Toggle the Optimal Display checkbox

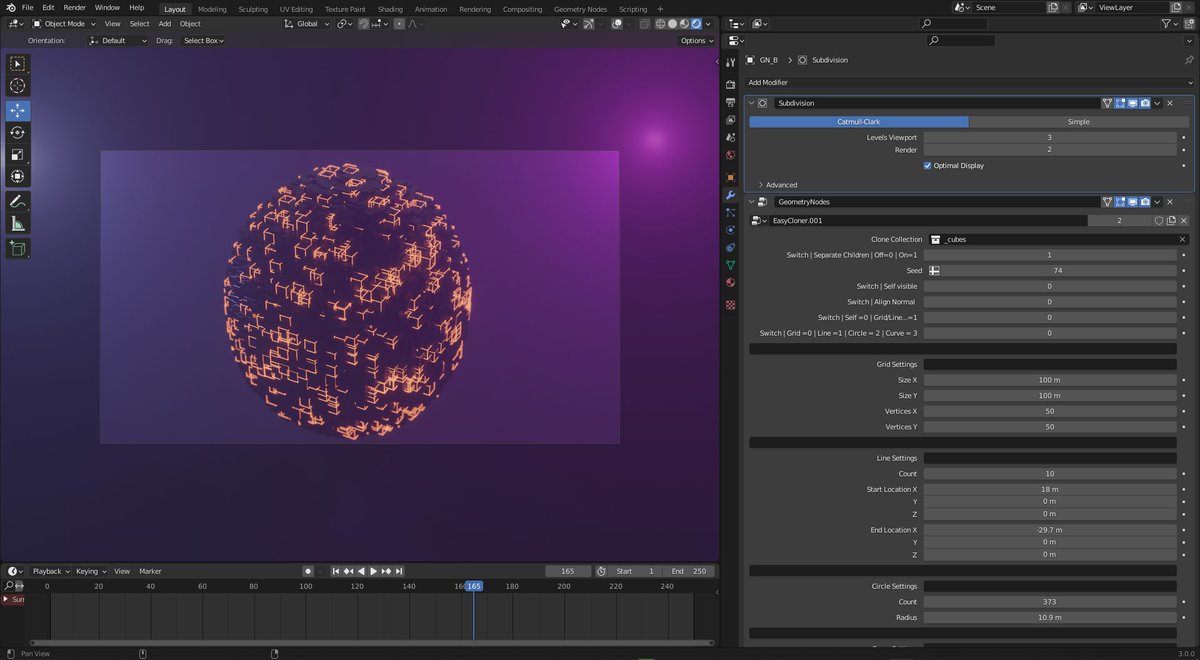click(927, 165)
